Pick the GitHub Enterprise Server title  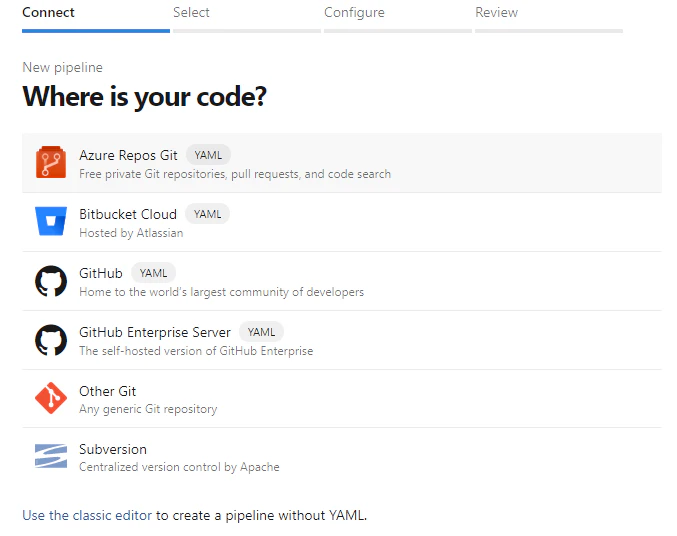155,332
